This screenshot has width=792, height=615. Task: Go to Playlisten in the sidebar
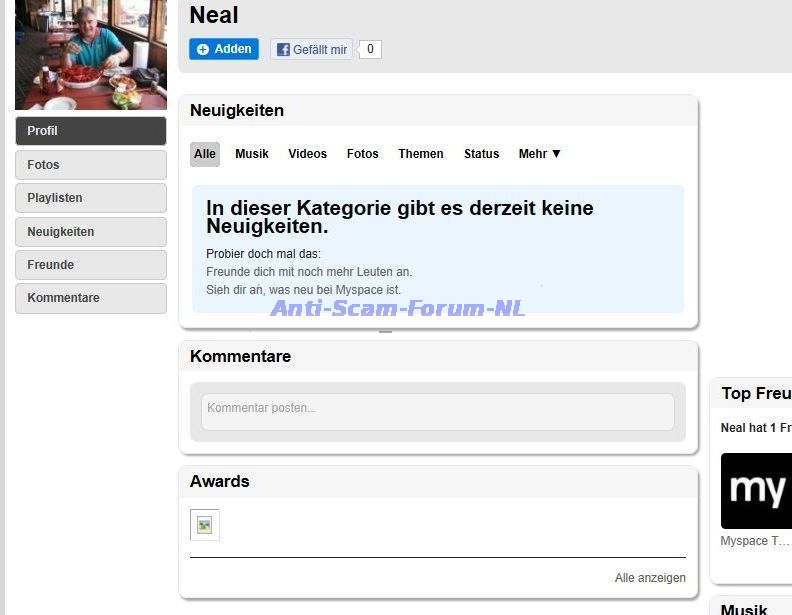[x=91, y=198]
